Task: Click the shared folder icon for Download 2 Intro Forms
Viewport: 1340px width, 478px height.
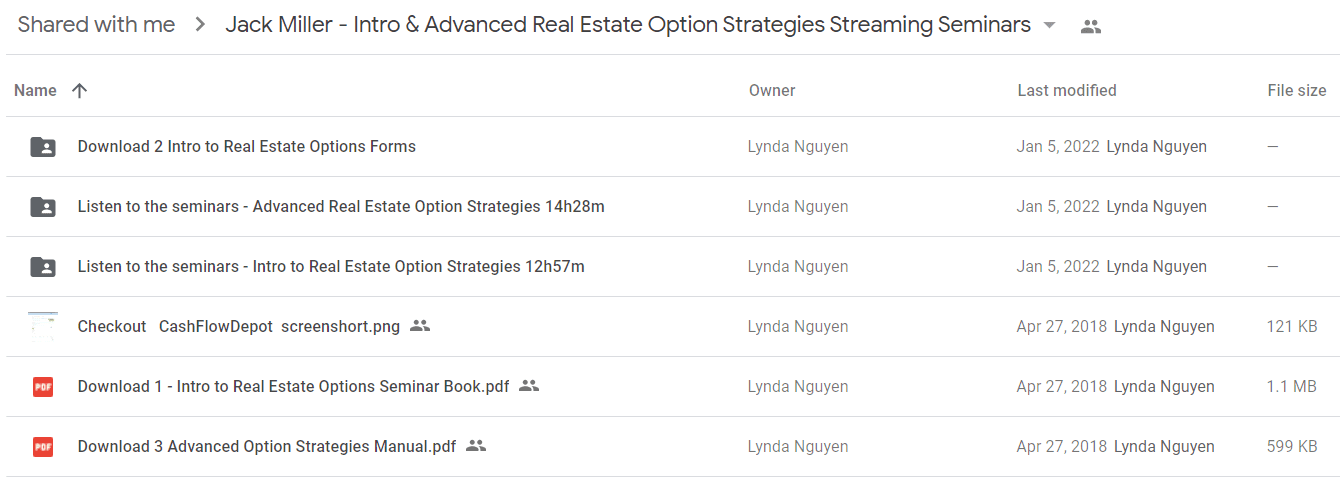Action: coord(43,147)
